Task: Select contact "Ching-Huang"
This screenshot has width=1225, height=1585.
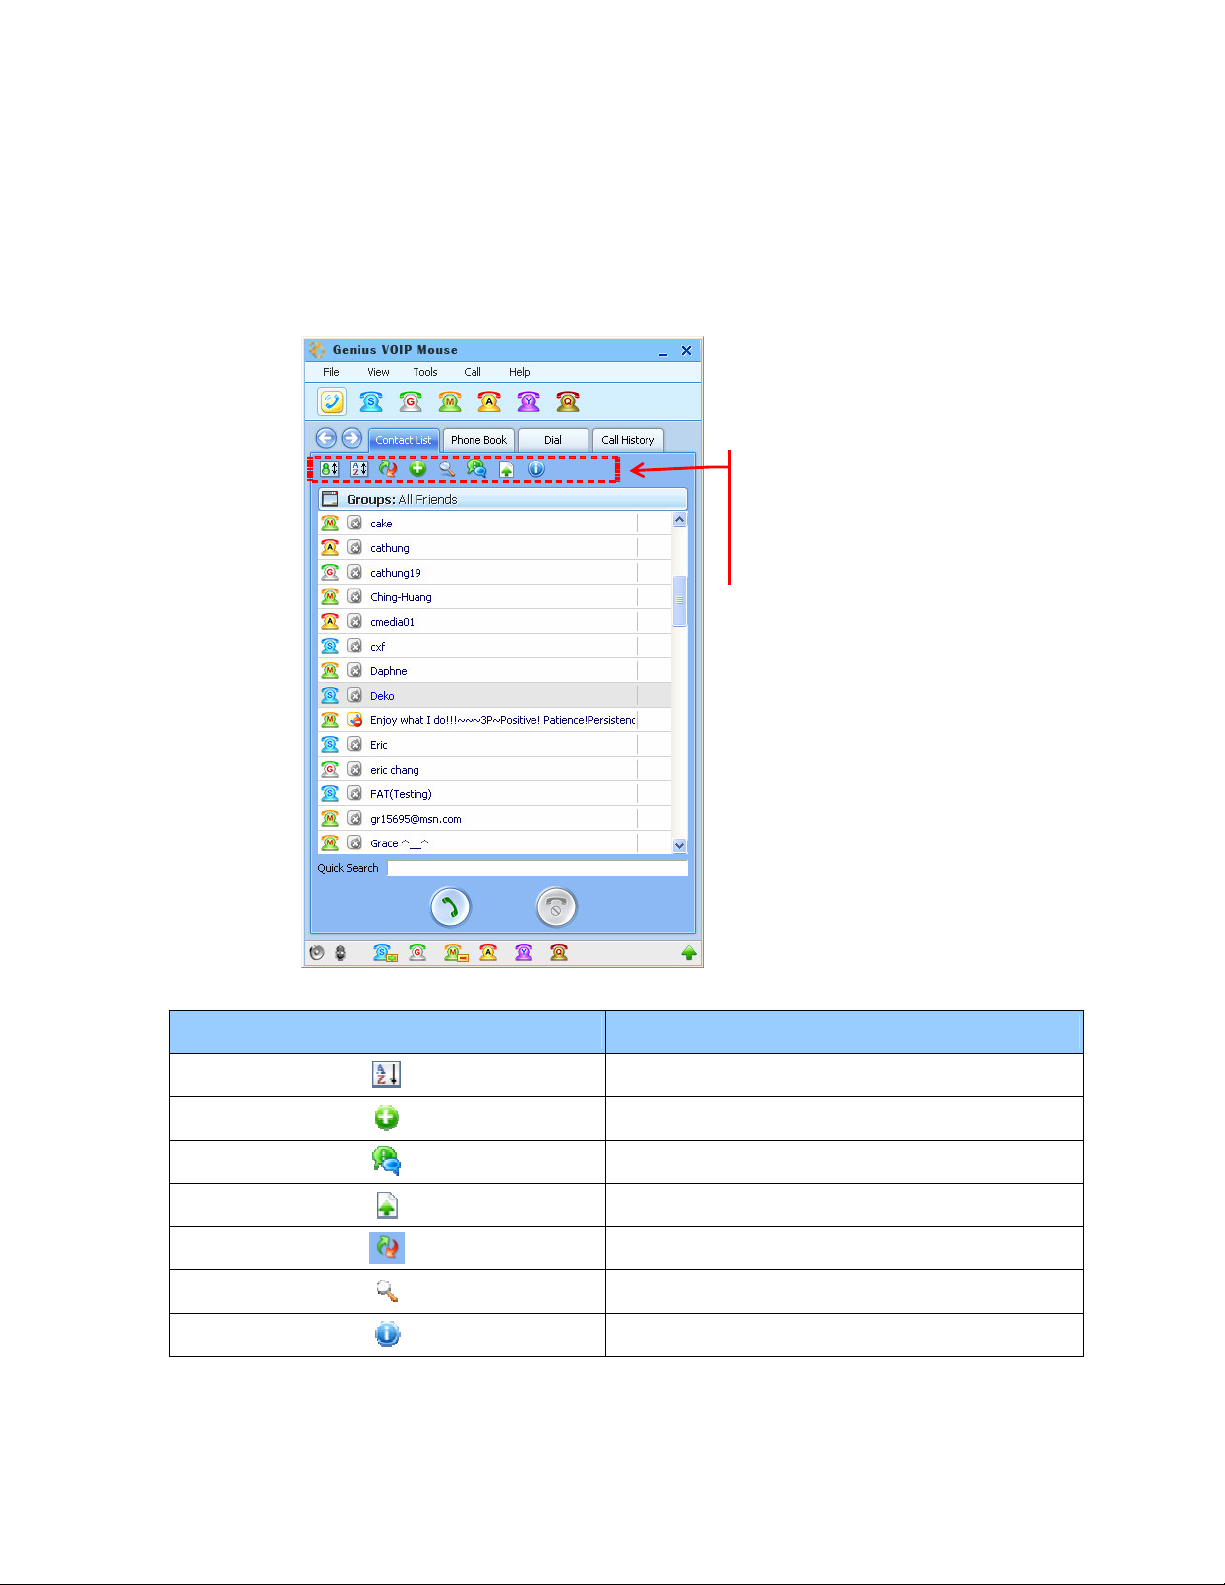Action: [495, 597]
